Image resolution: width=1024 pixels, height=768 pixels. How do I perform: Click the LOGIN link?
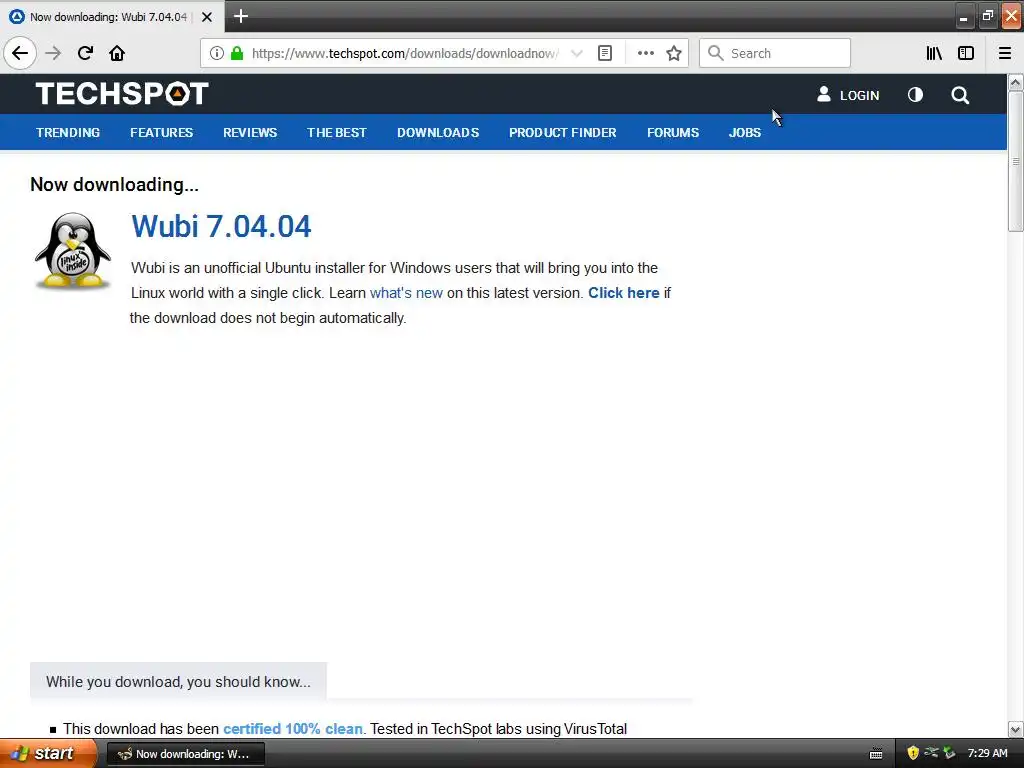coord(859,95)
